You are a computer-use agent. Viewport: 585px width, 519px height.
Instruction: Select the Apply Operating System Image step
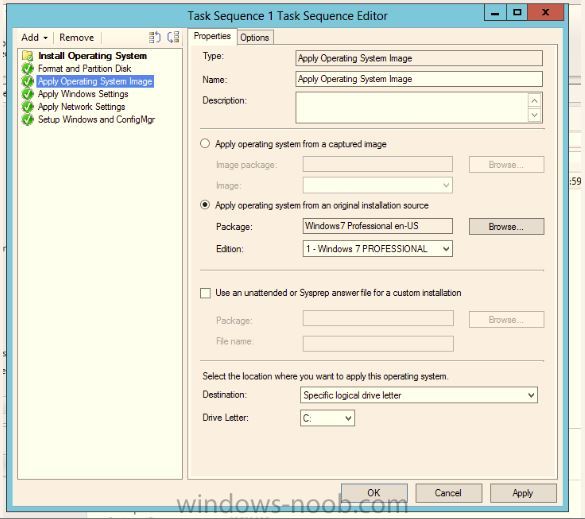tap(95, 81)
